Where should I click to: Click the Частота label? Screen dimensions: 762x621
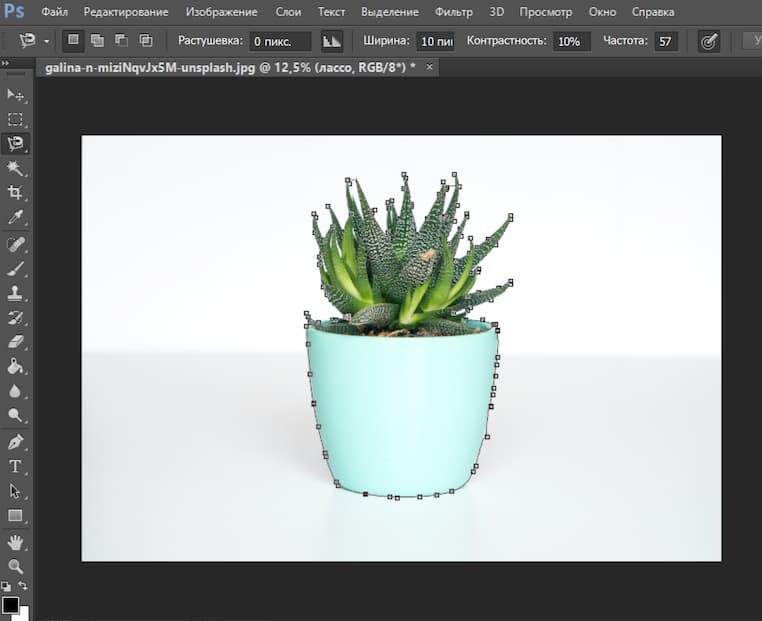point(625,41)
